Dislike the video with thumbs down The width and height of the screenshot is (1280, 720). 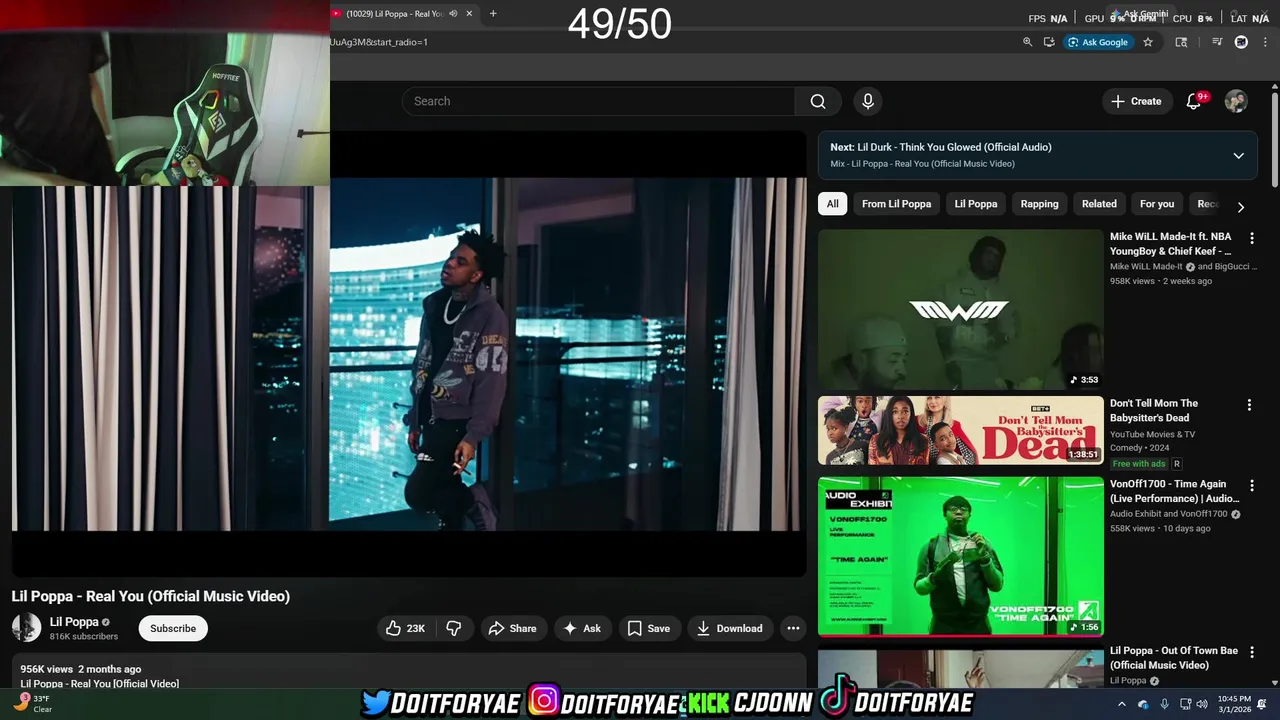[454, 628]
